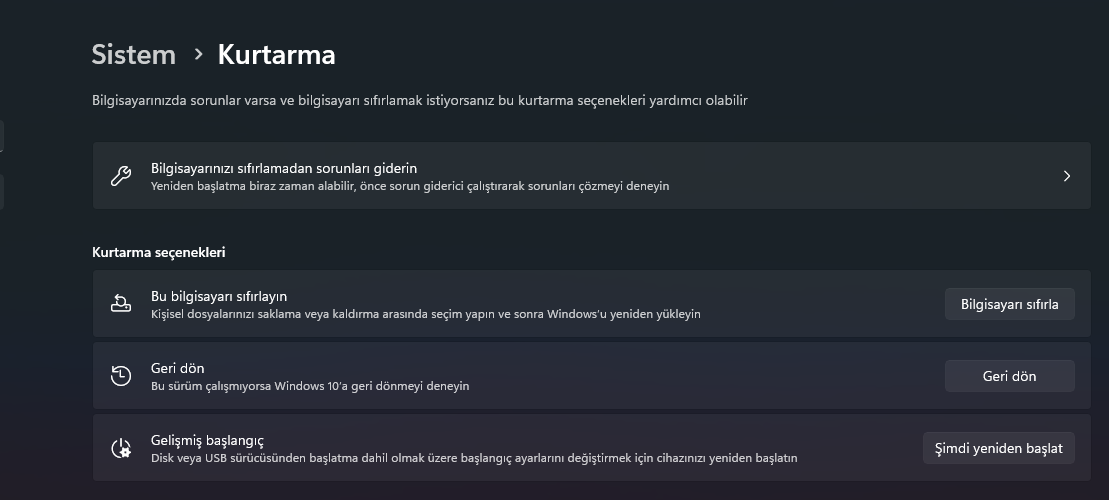Click the Windows 10'a geri dönmeyi deneyin description
The image size is (1109, 500).
tap(310, 385)
